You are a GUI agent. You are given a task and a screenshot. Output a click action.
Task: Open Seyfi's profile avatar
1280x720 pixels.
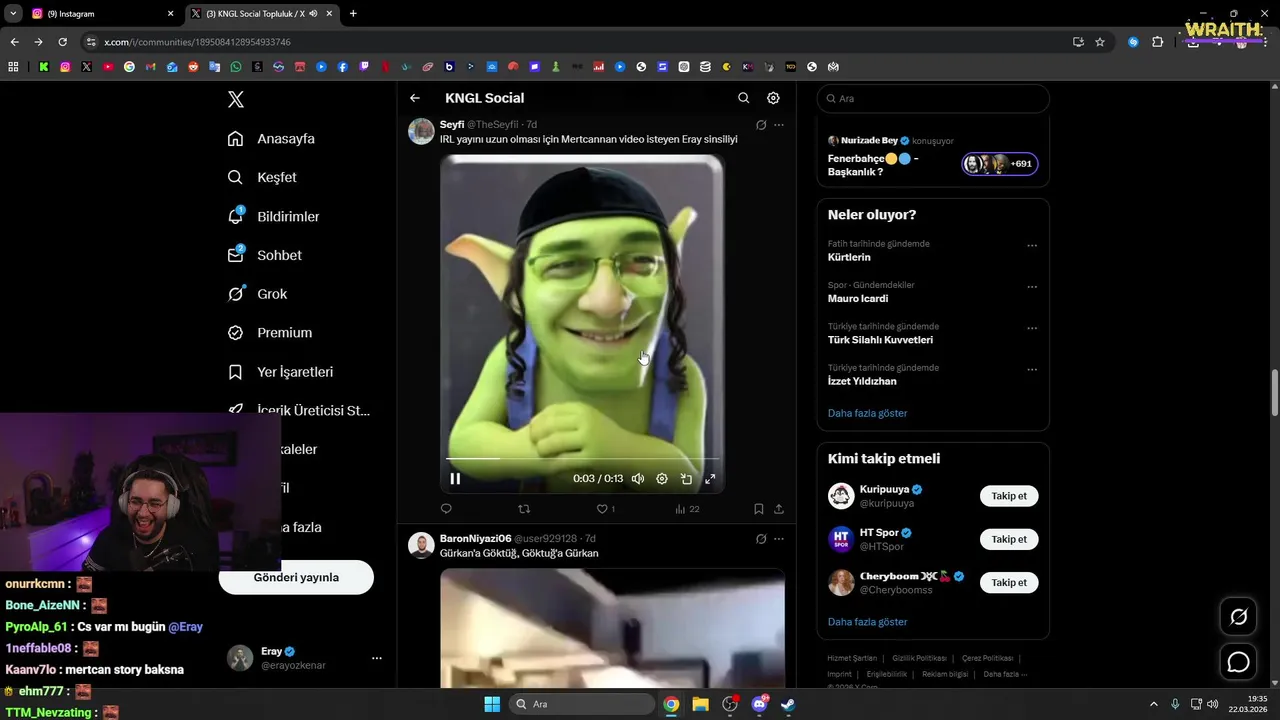pos(421,131)
